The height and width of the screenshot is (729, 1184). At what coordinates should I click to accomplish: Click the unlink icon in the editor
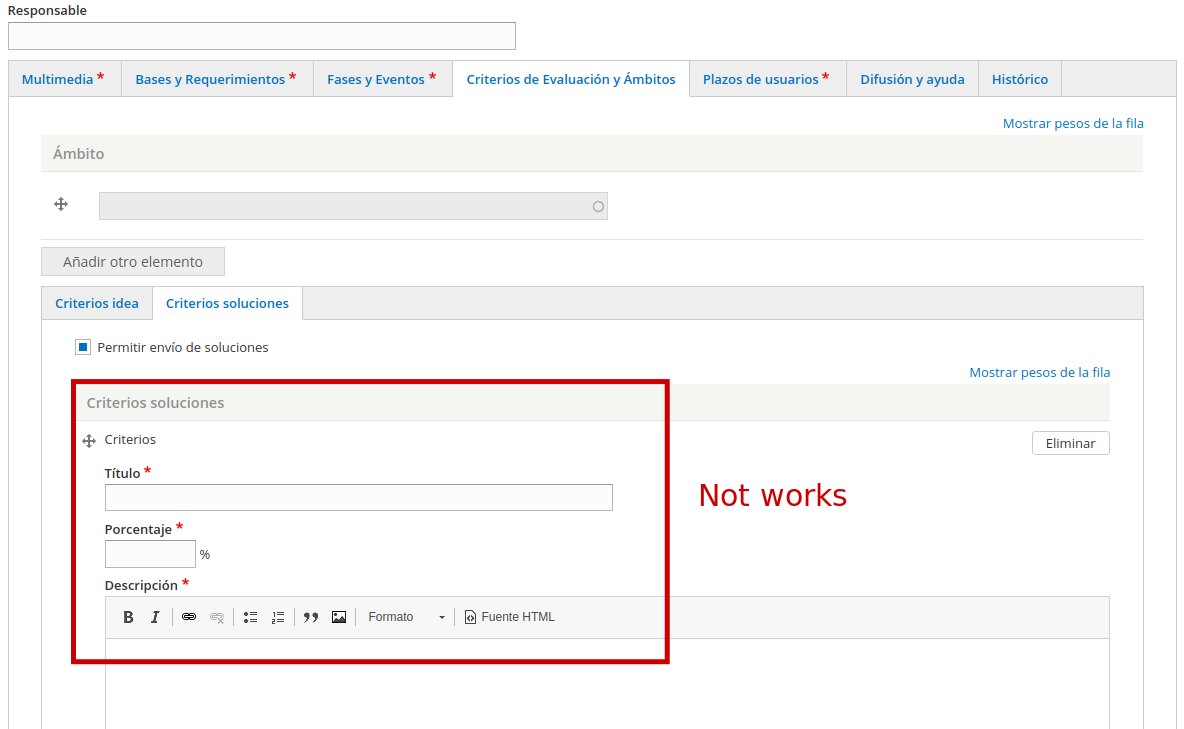[x=217, y=616]
